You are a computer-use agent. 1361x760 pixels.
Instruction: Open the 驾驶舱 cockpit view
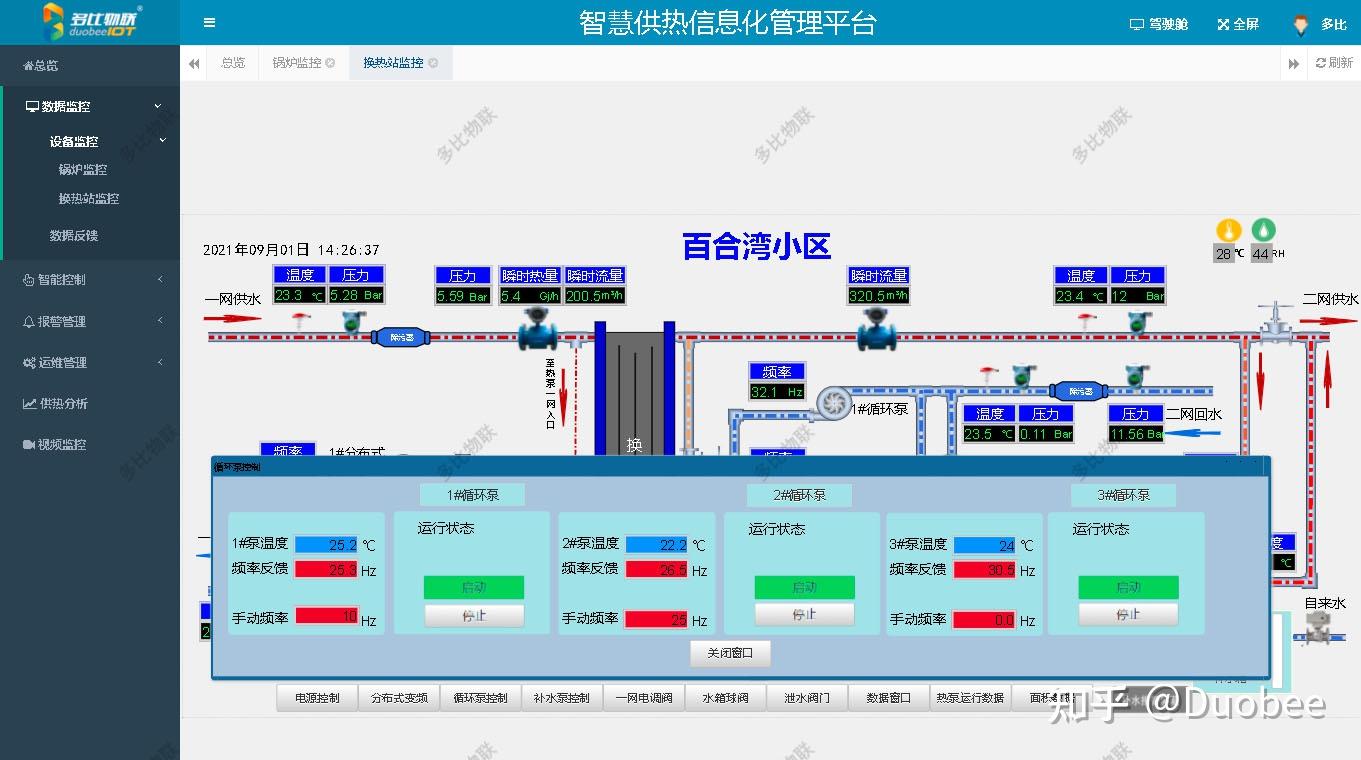coord(1159,24)
